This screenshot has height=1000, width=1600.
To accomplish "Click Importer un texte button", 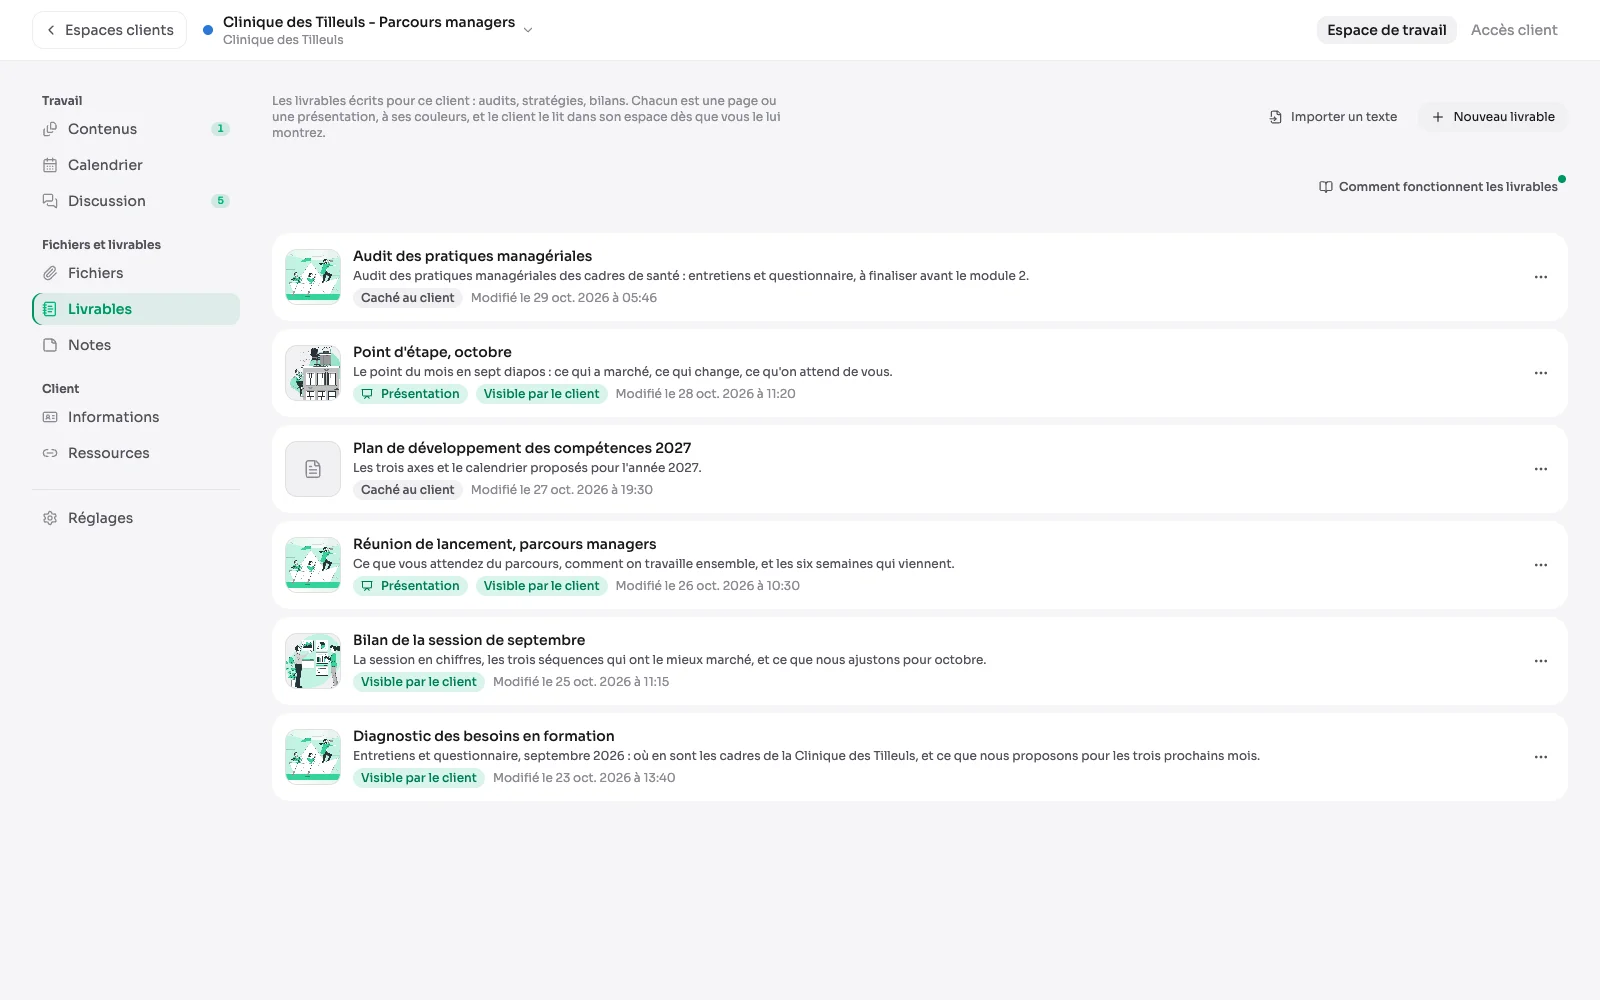I will point(1333,117).
